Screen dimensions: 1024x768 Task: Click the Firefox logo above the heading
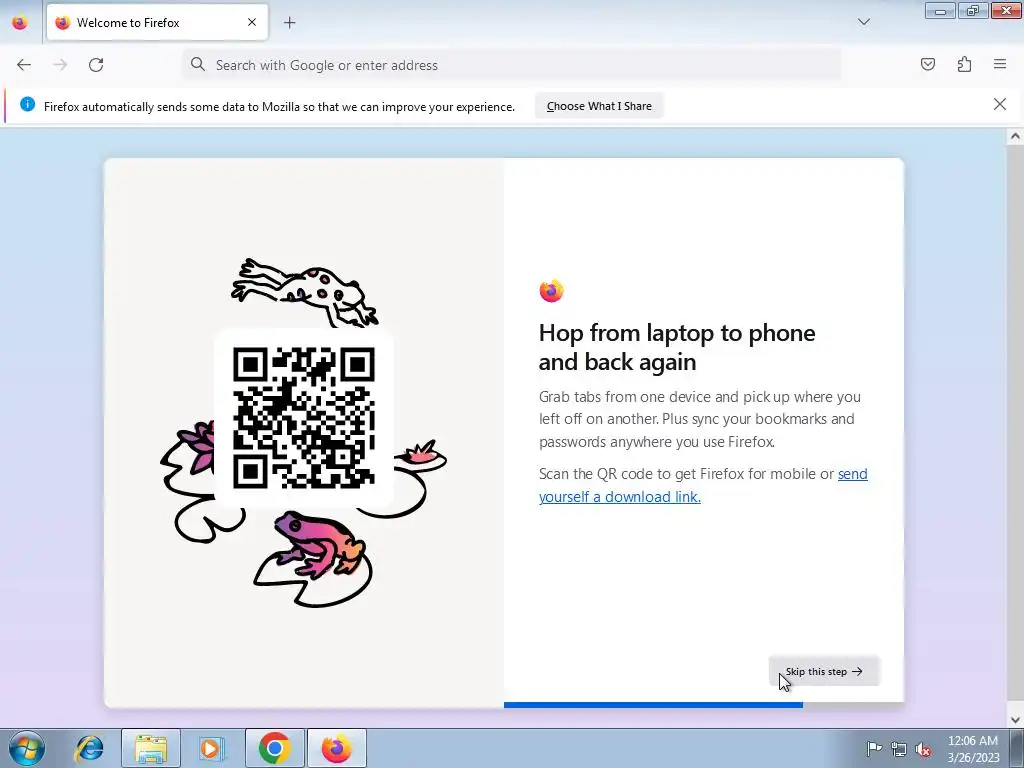tap(551, 291)
